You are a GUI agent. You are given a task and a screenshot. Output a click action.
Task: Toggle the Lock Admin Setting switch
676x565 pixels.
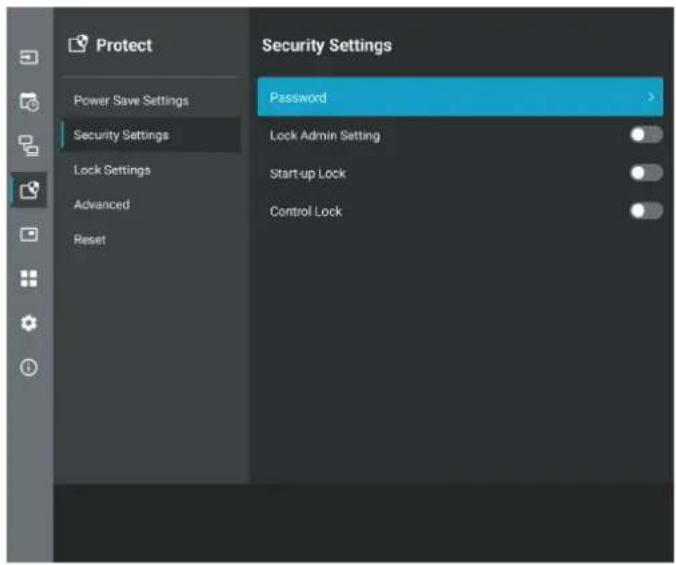click(646, 135)
